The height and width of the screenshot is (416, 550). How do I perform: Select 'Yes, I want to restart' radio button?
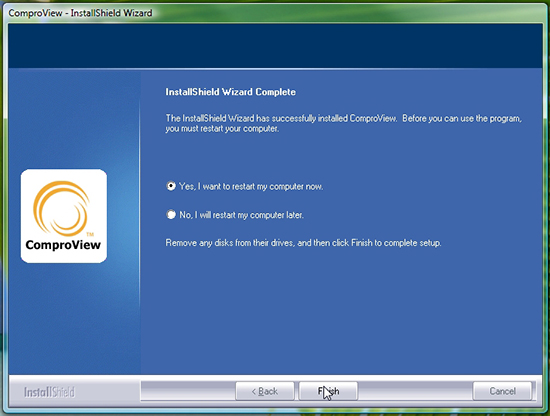pyautogui.click(x=171, y=186)
